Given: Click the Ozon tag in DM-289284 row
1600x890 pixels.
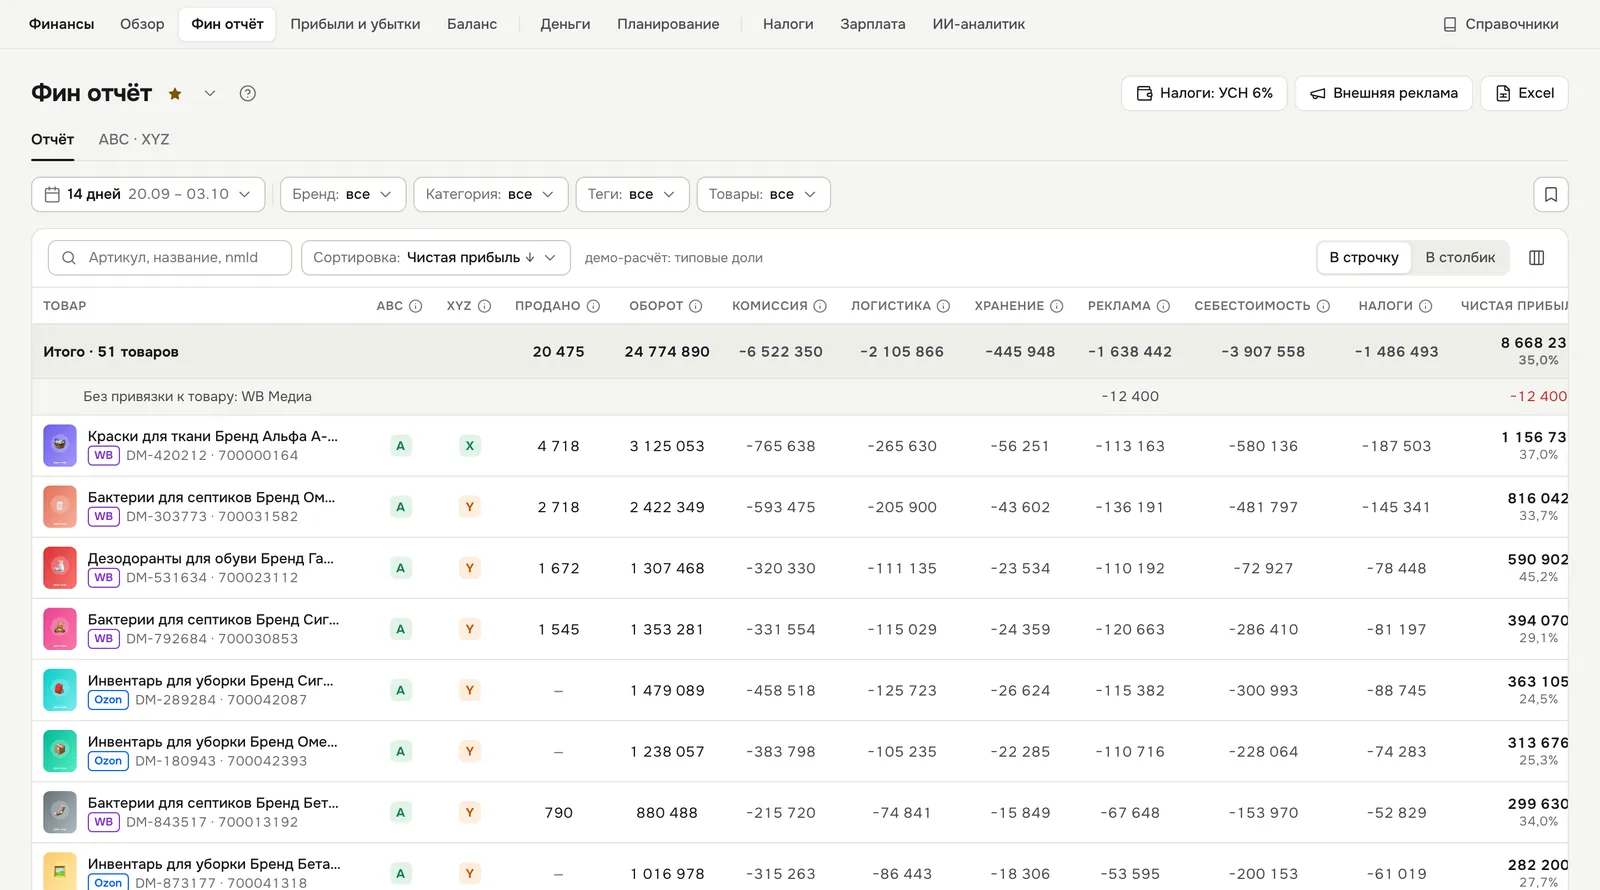Looking at the screenshot, I should (x=108, y=700).
